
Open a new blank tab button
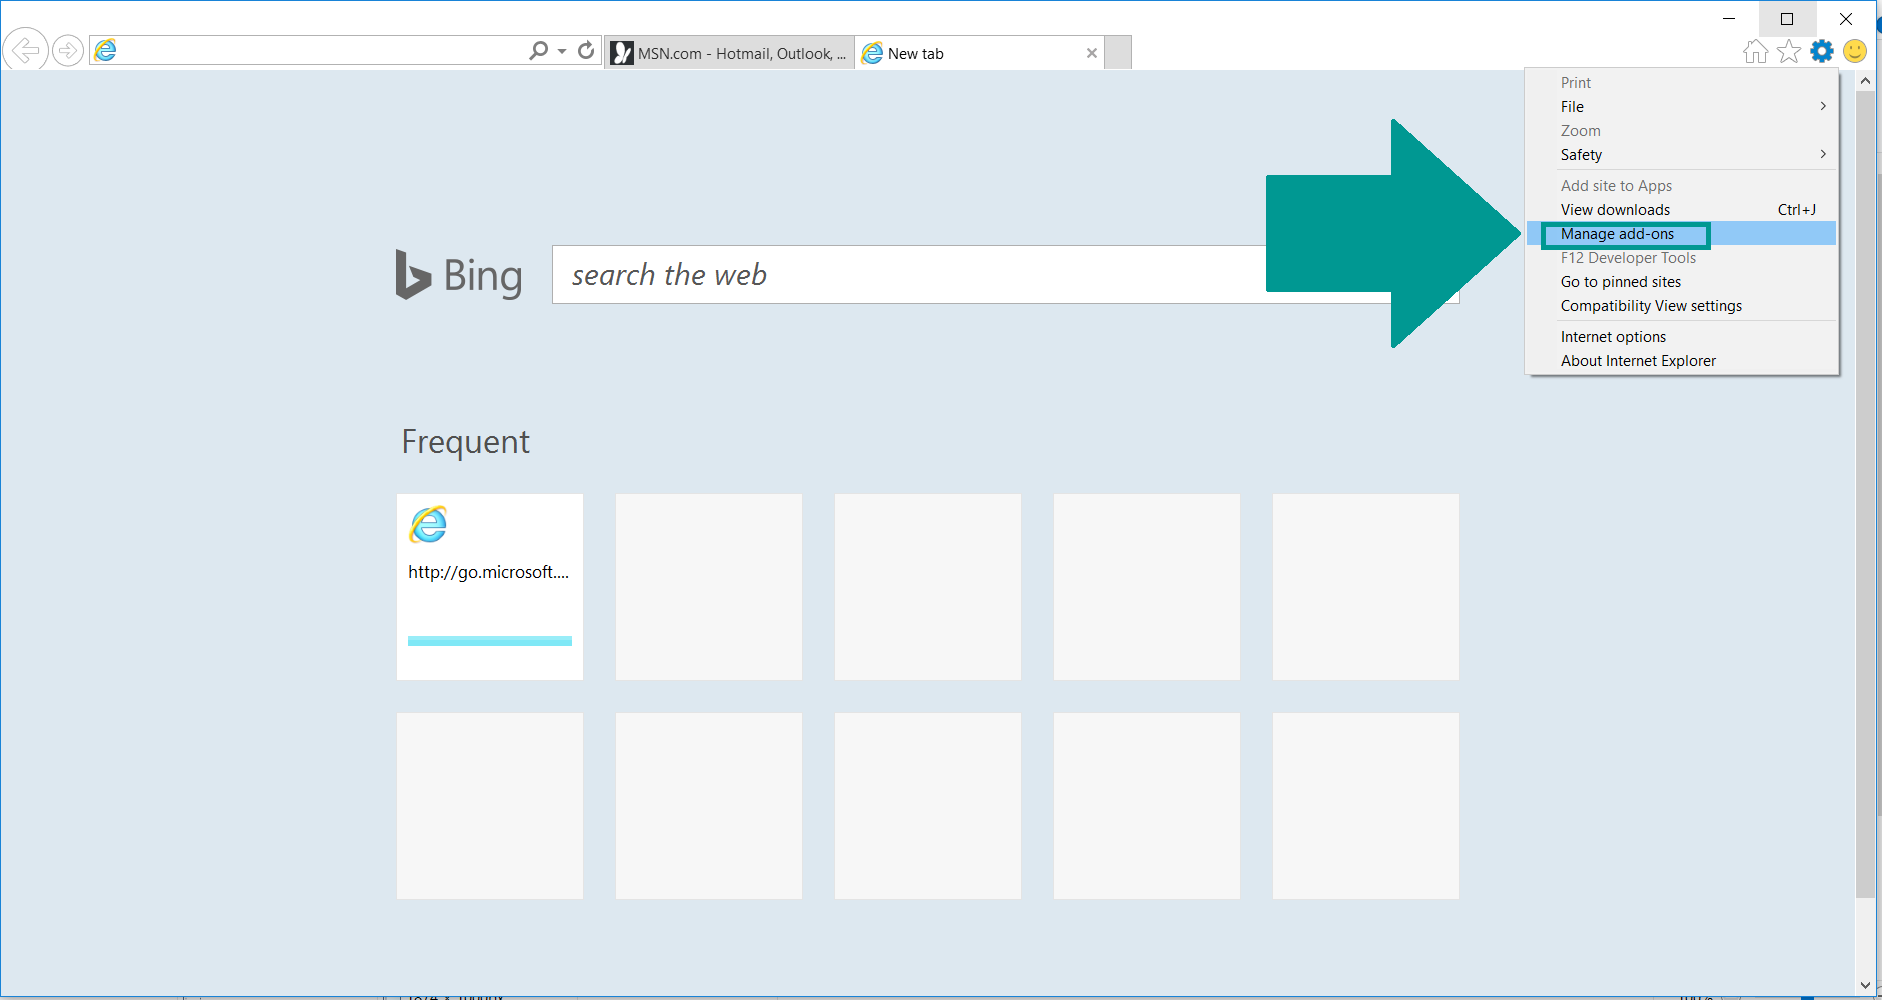1118,53
